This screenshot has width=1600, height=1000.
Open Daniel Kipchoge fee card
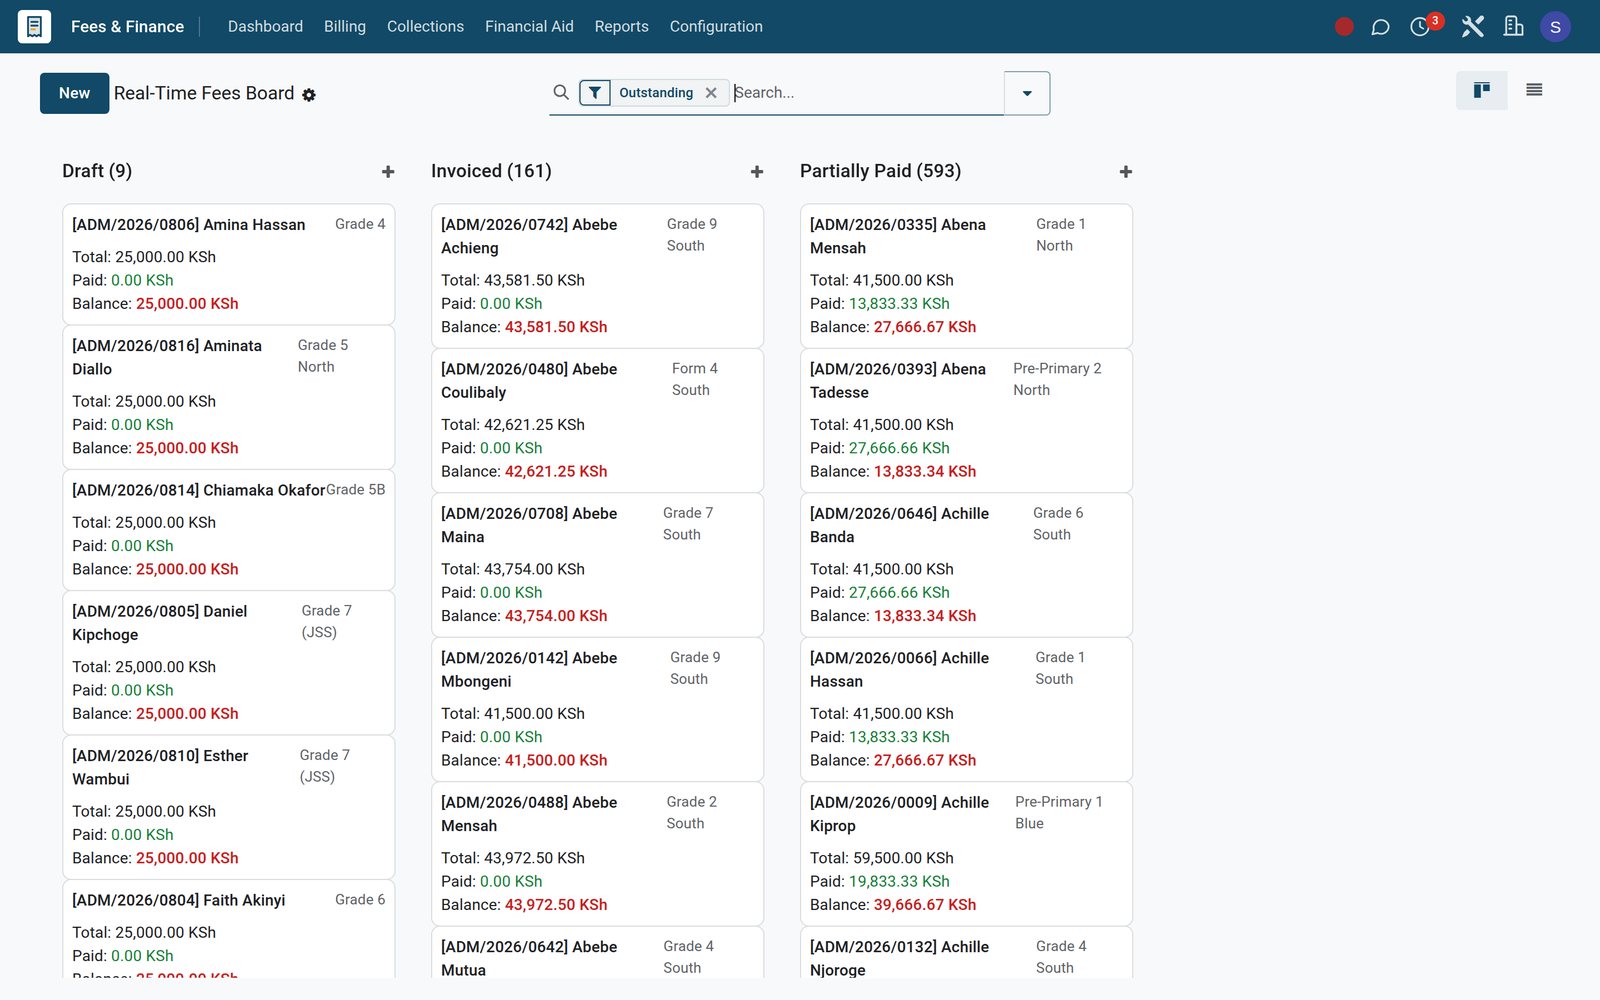click(x=228, y=662)
